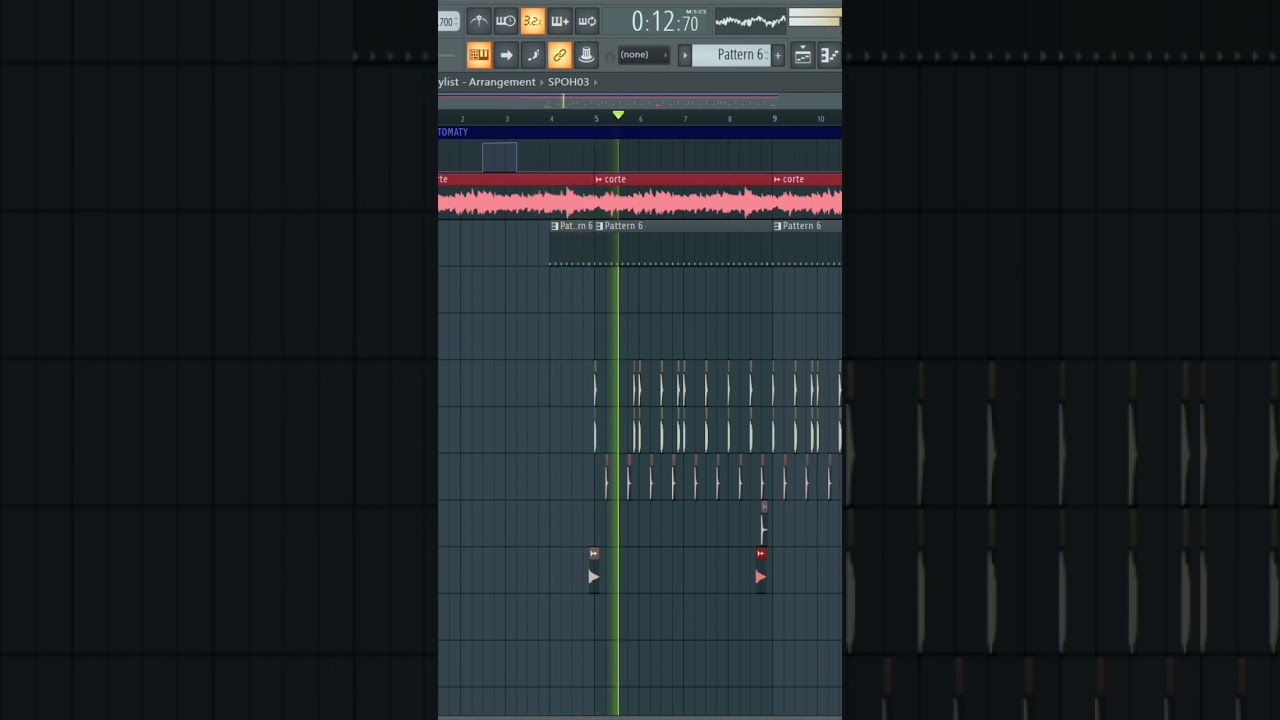Click the tempo value field ending in 700
1280x720 pixels.
point(448,22)
